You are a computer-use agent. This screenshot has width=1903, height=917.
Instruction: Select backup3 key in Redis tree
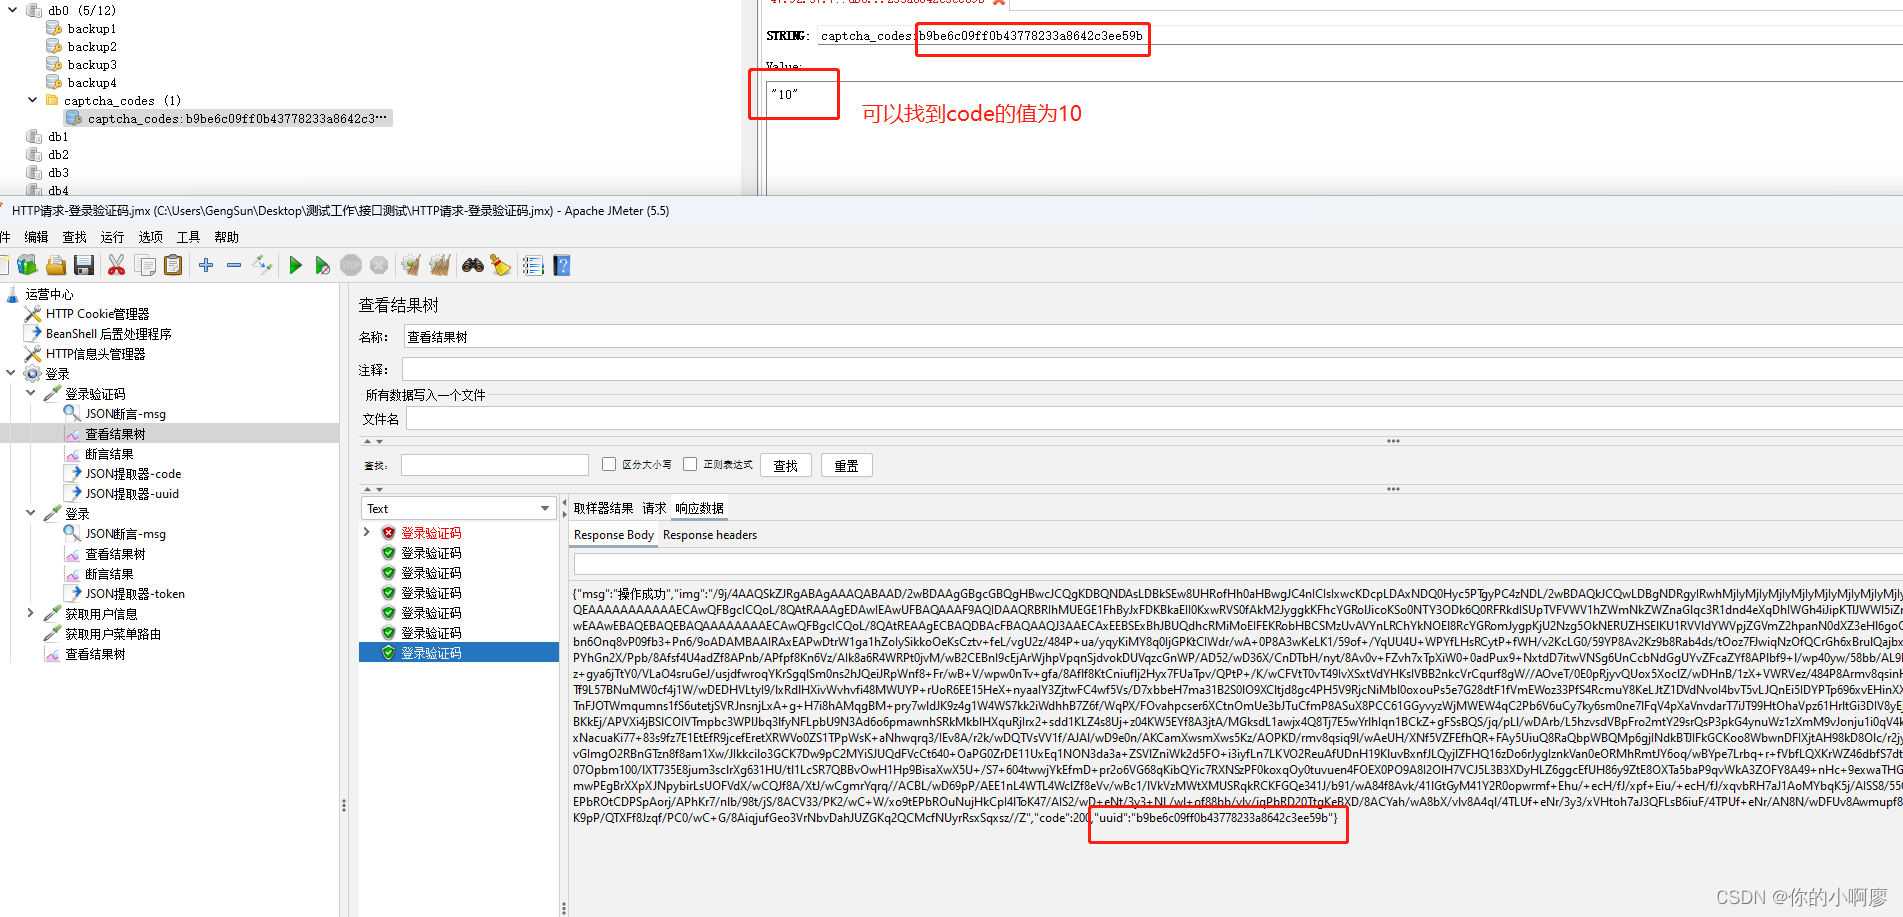pyautogui.click(x=92, y=65)
